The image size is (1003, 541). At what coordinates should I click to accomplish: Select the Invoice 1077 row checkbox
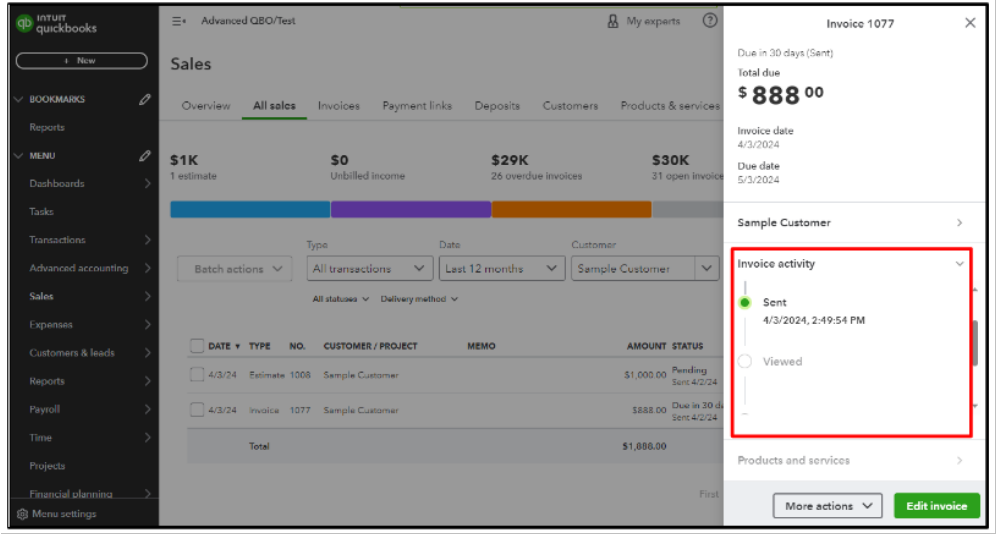(x=197, y=410)
